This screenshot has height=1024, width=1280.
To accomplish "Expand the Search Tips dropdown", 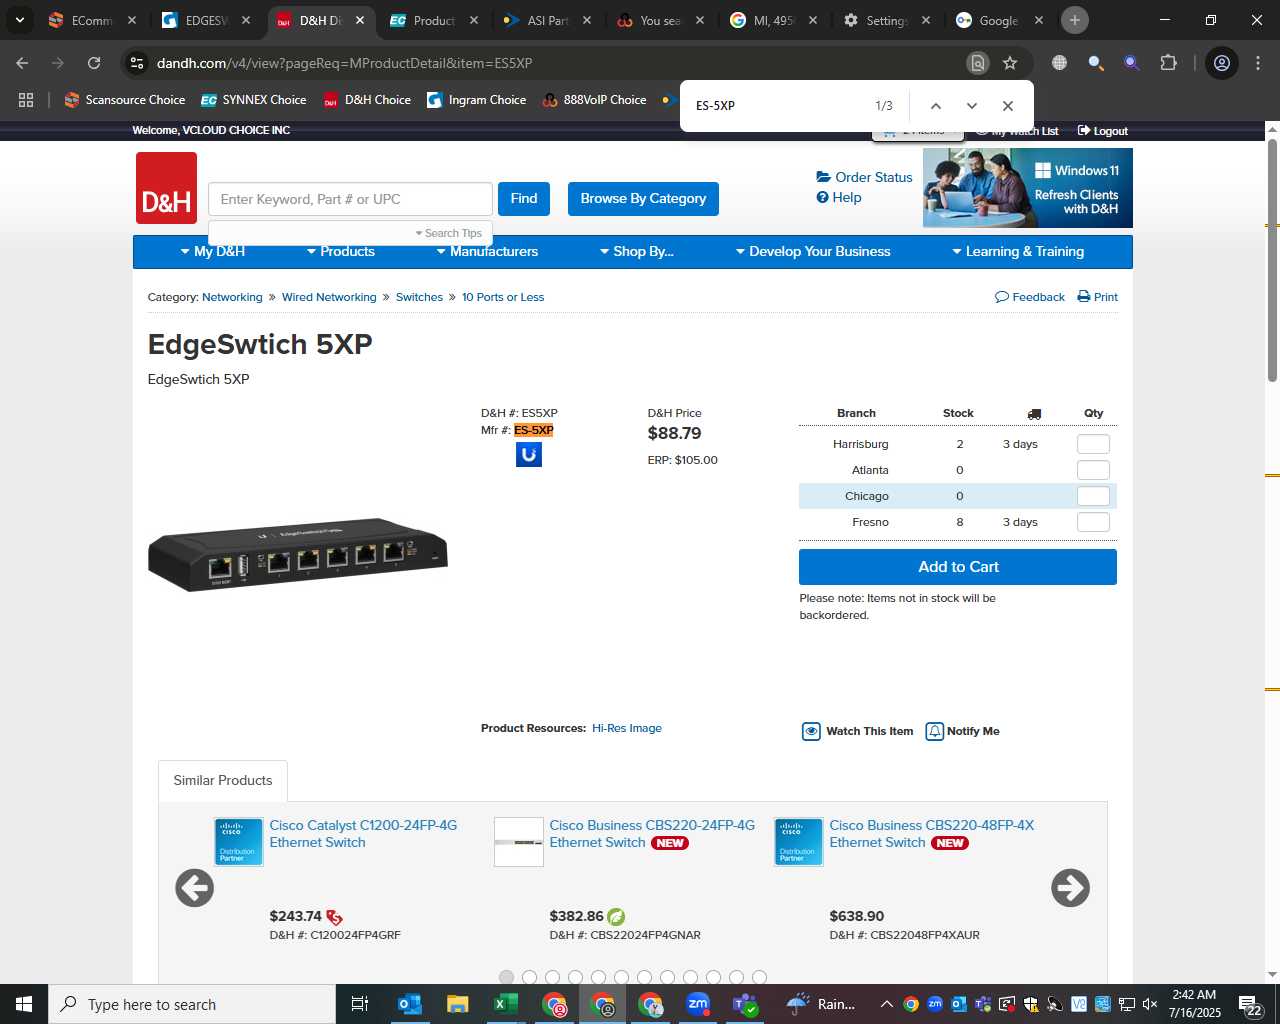I will tap(449, 233).
